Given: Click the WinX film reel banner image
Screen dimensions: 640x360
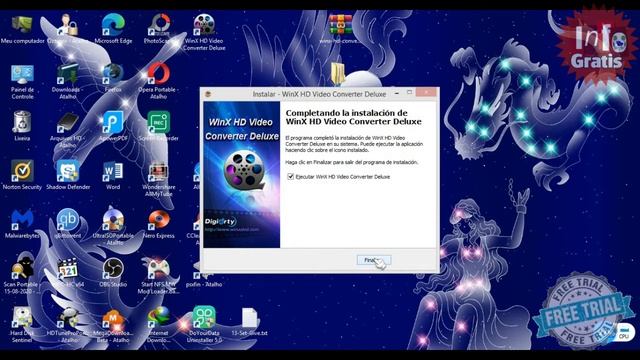Looking at the screenshot, I should (x=244, y=169).
